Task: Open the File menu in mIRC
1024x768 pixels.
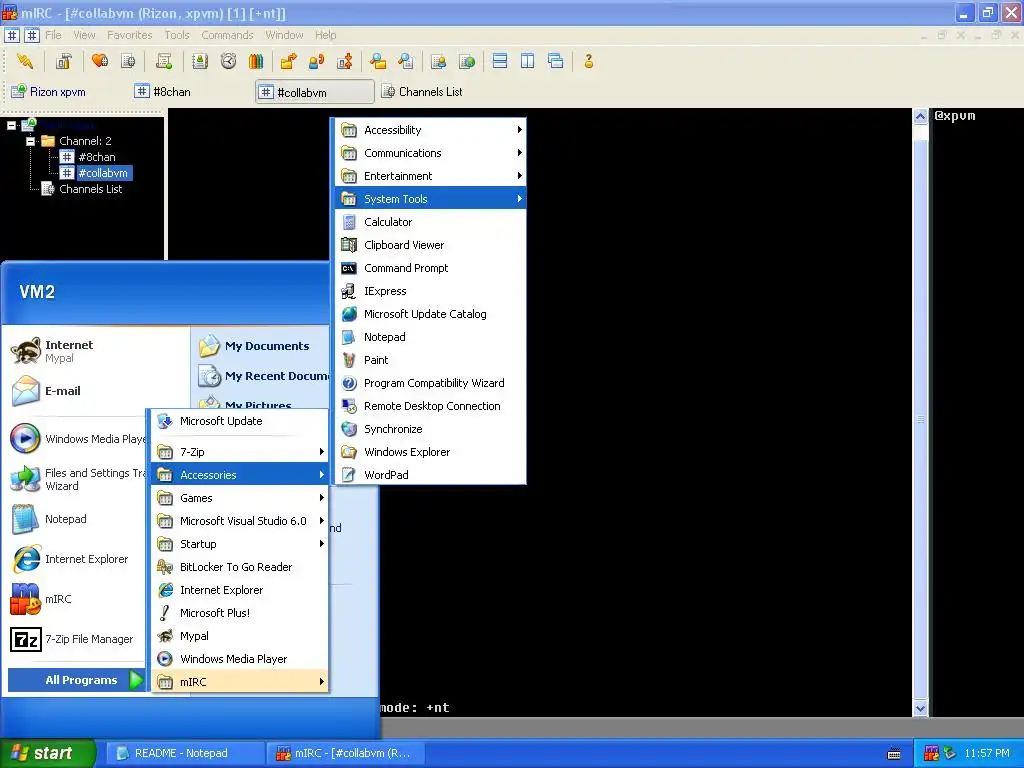Action: [x=54, y=35]
